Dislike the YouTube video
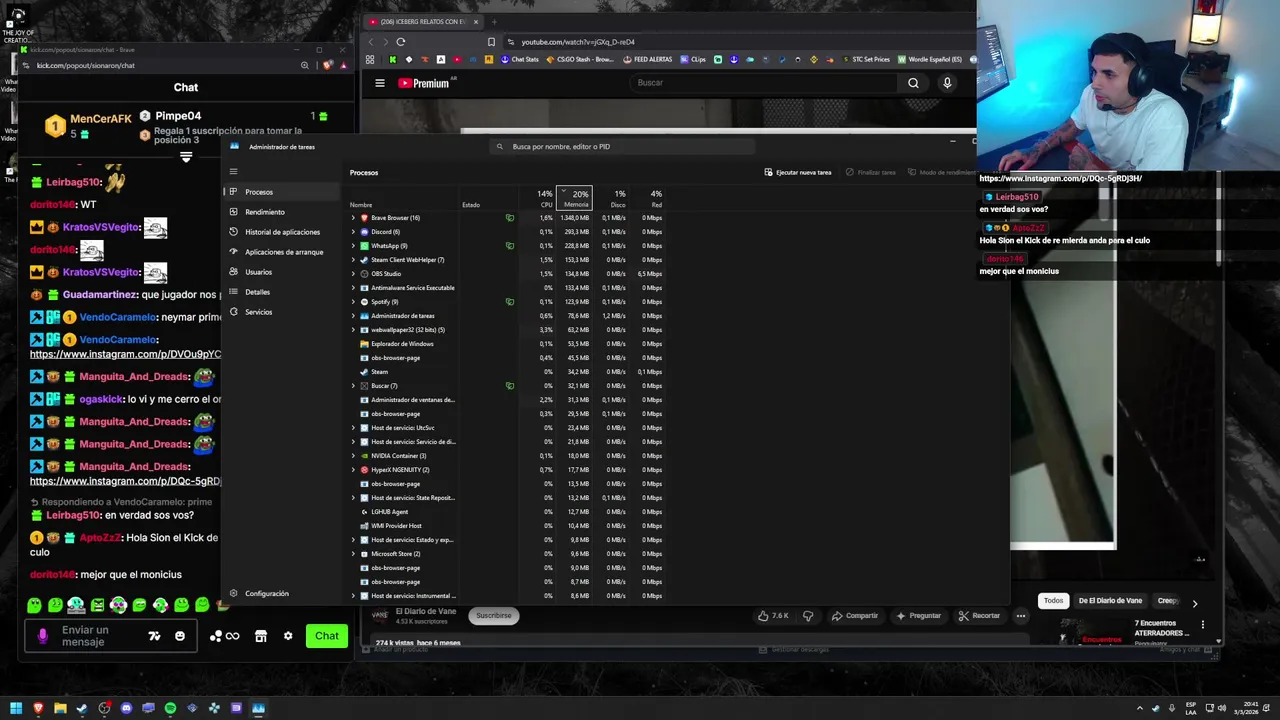This screenshot has height=720, width=1280. tap(808, 616)
